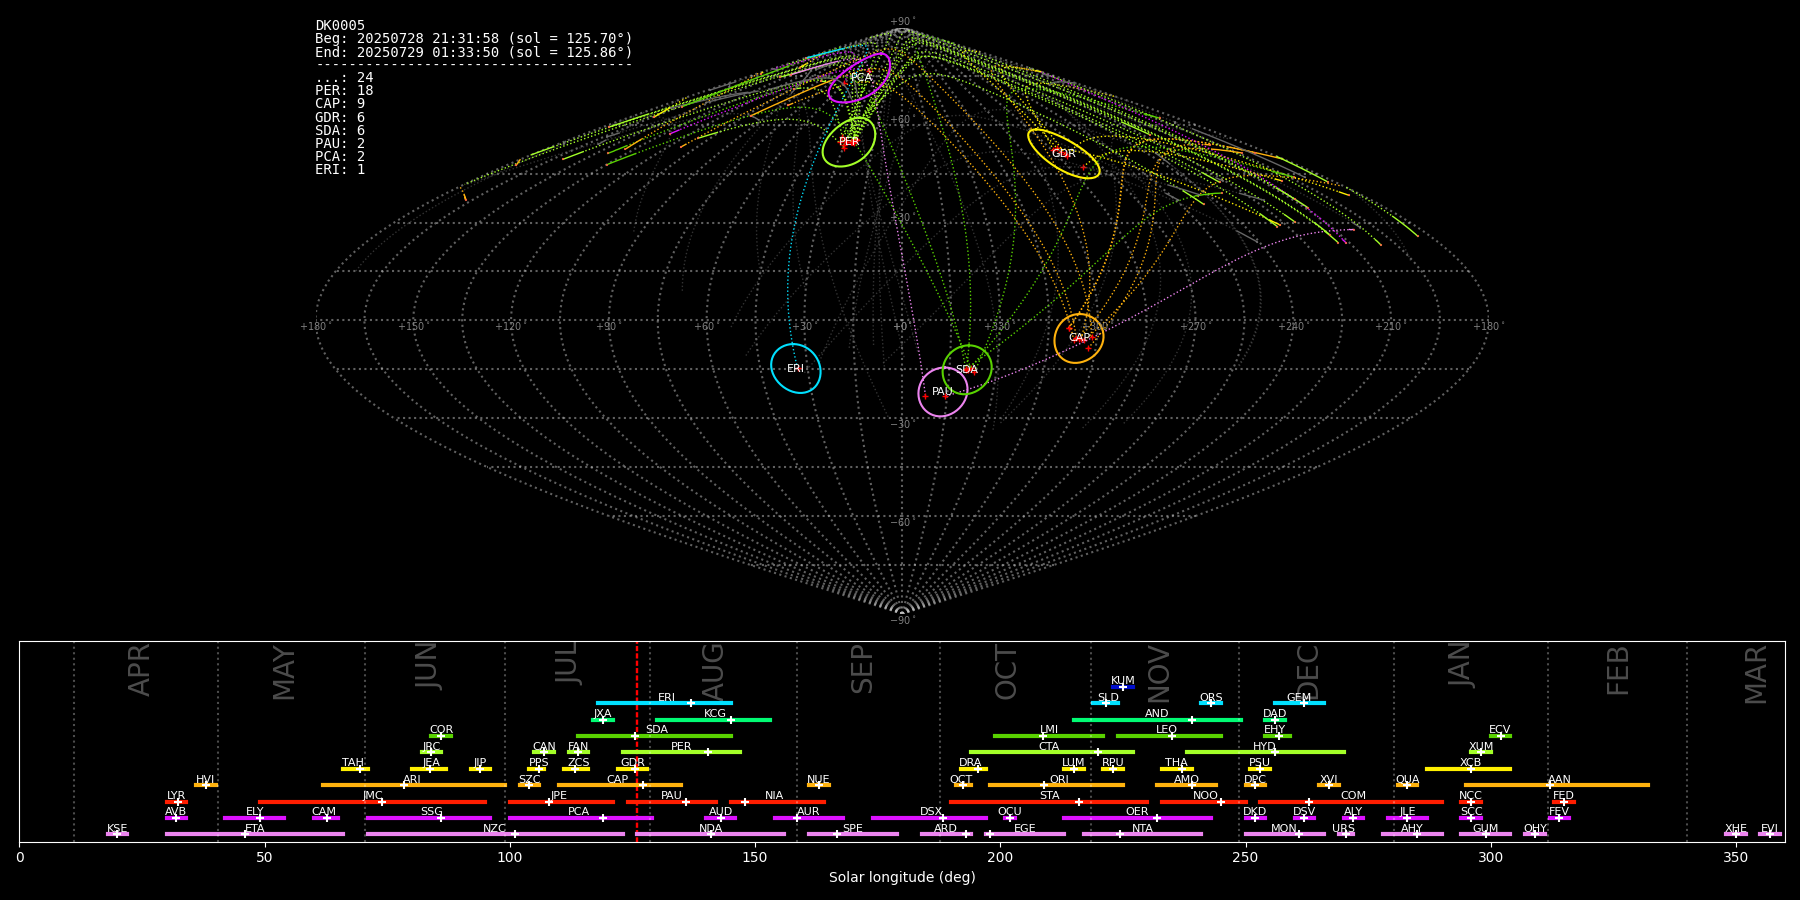Click the 'Solar longitude (deg)' axis label
This screenshot has width=1800, height=900.
click(902, 878)
